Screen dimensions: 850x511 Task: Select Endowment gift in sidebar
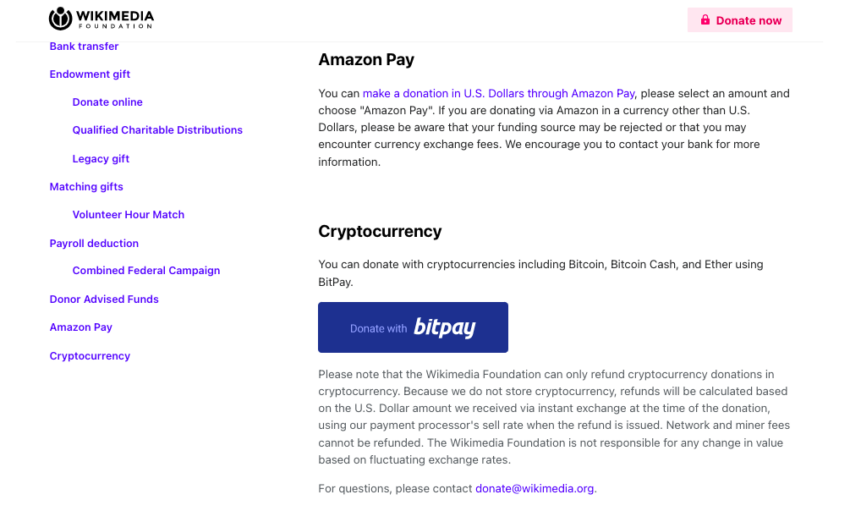(90, 74)
